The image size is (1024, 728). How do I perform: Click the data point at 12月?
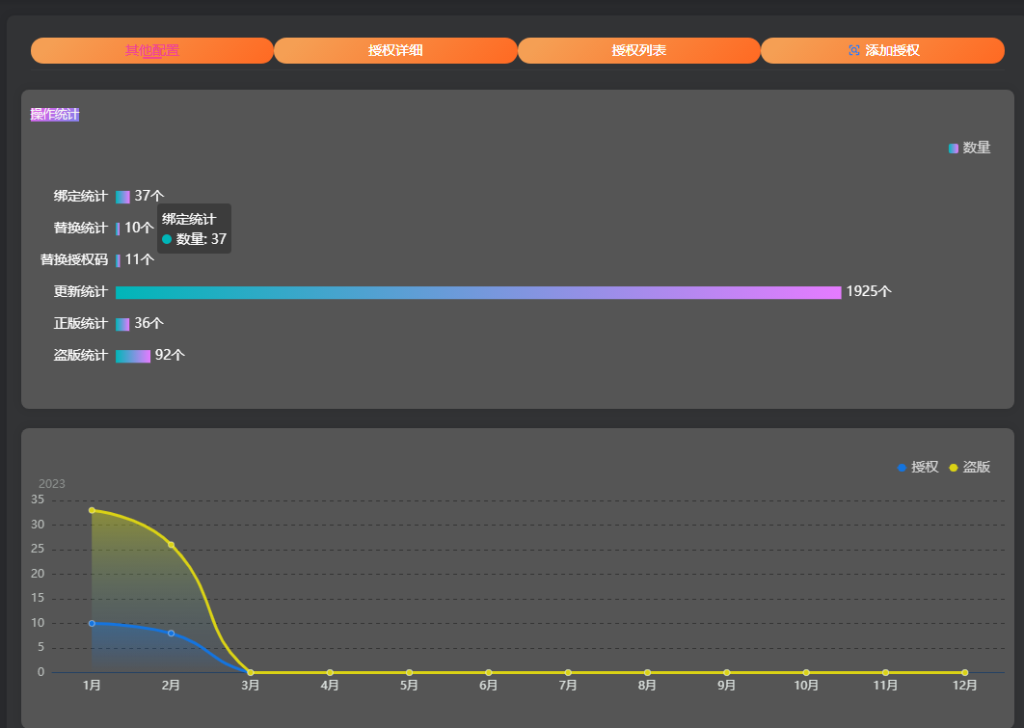(x=964, y=672)
